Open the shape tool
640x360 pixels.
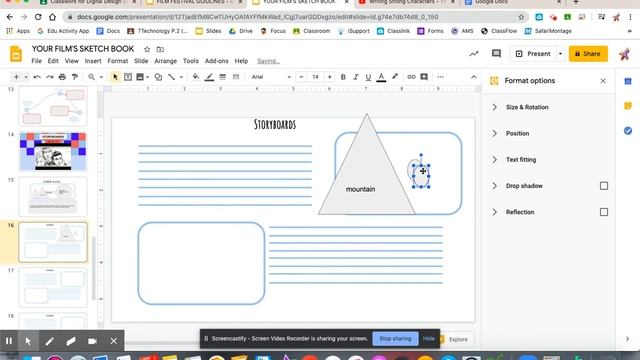158,77
